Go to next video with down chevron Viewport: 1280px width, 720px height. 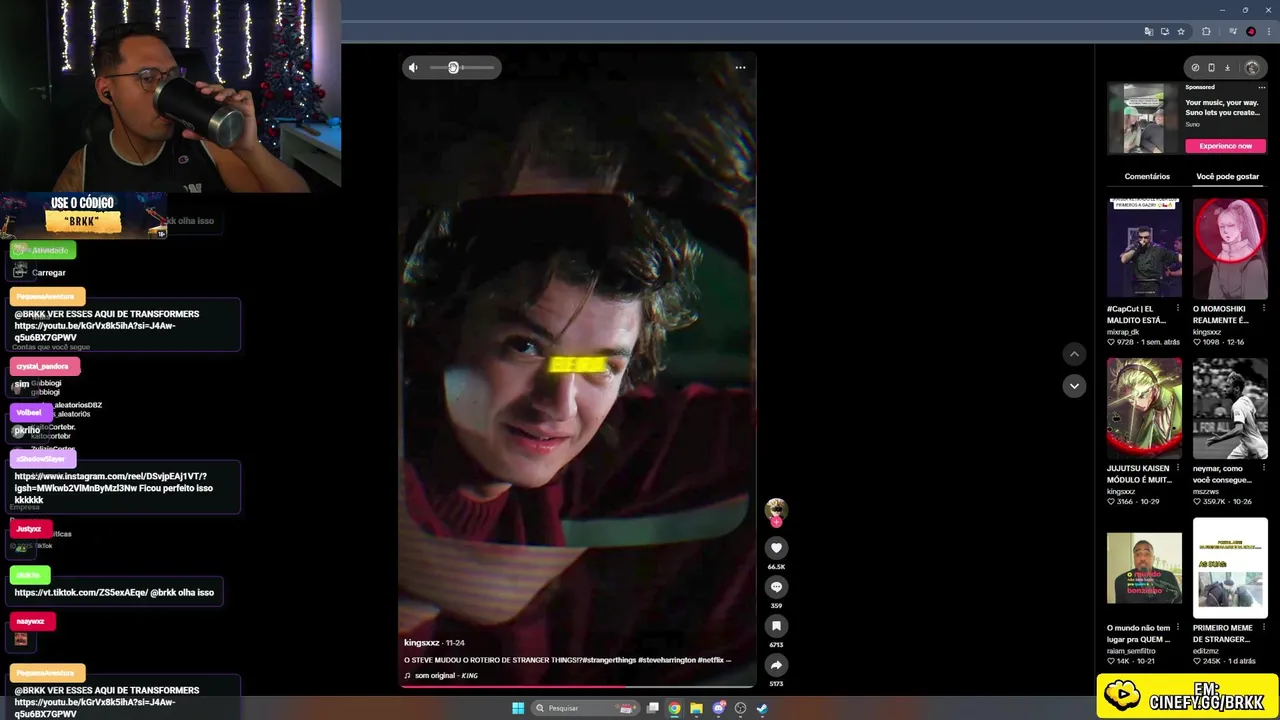1074,386
